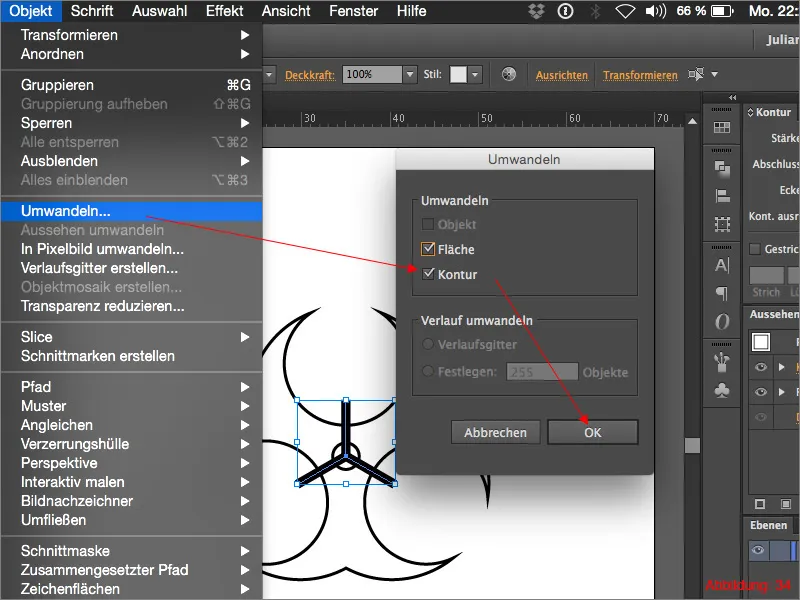Viewport: 800px width, 600px height.
Task: Open the Transformieren submenu
Action: 132,35
